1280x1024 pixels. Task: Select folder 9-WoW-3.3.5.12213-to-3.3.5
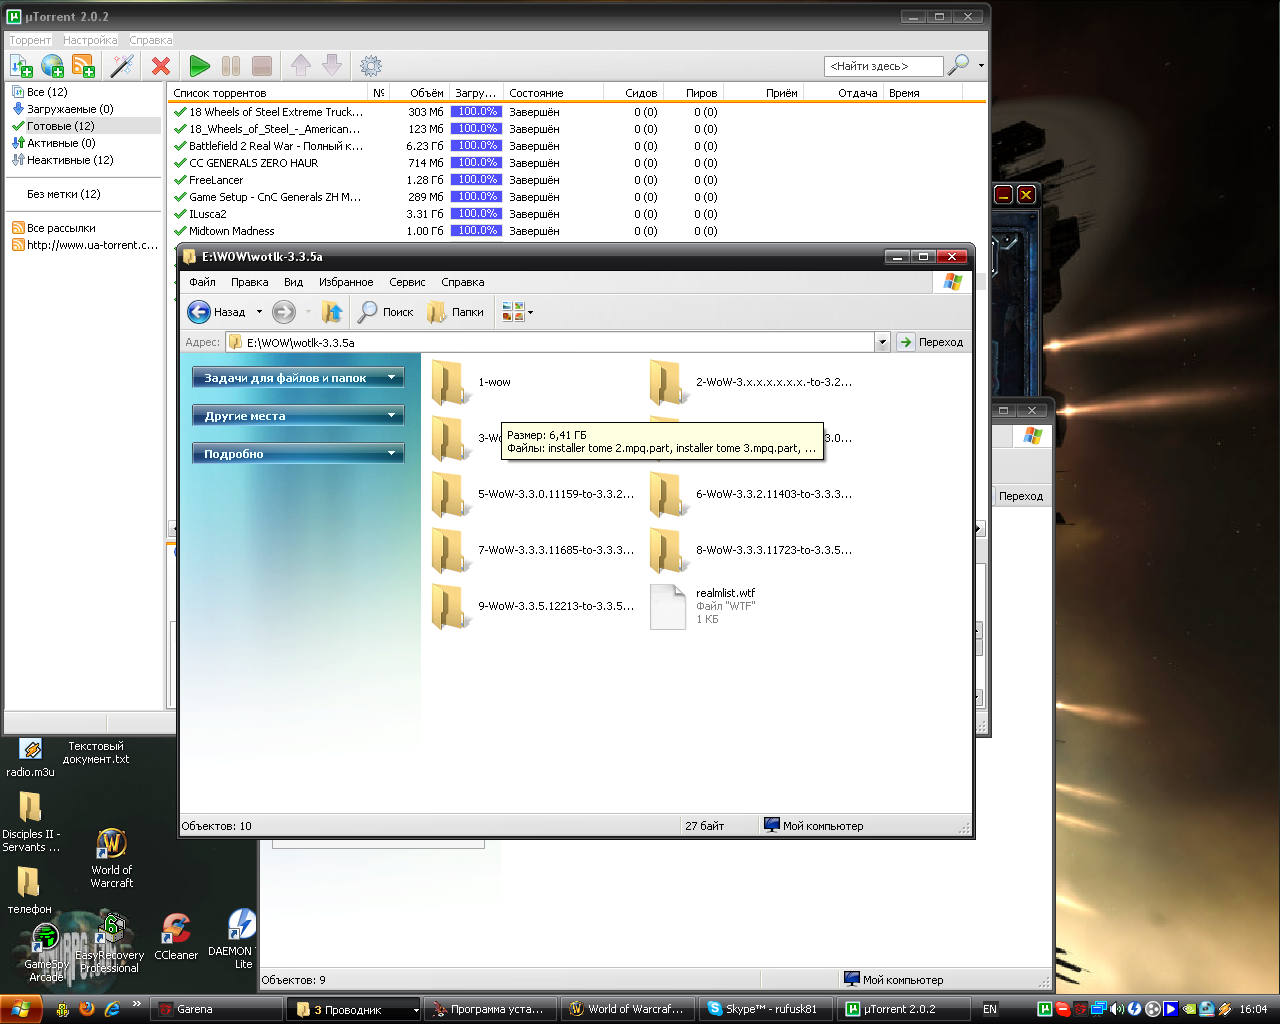coord(533,606)
